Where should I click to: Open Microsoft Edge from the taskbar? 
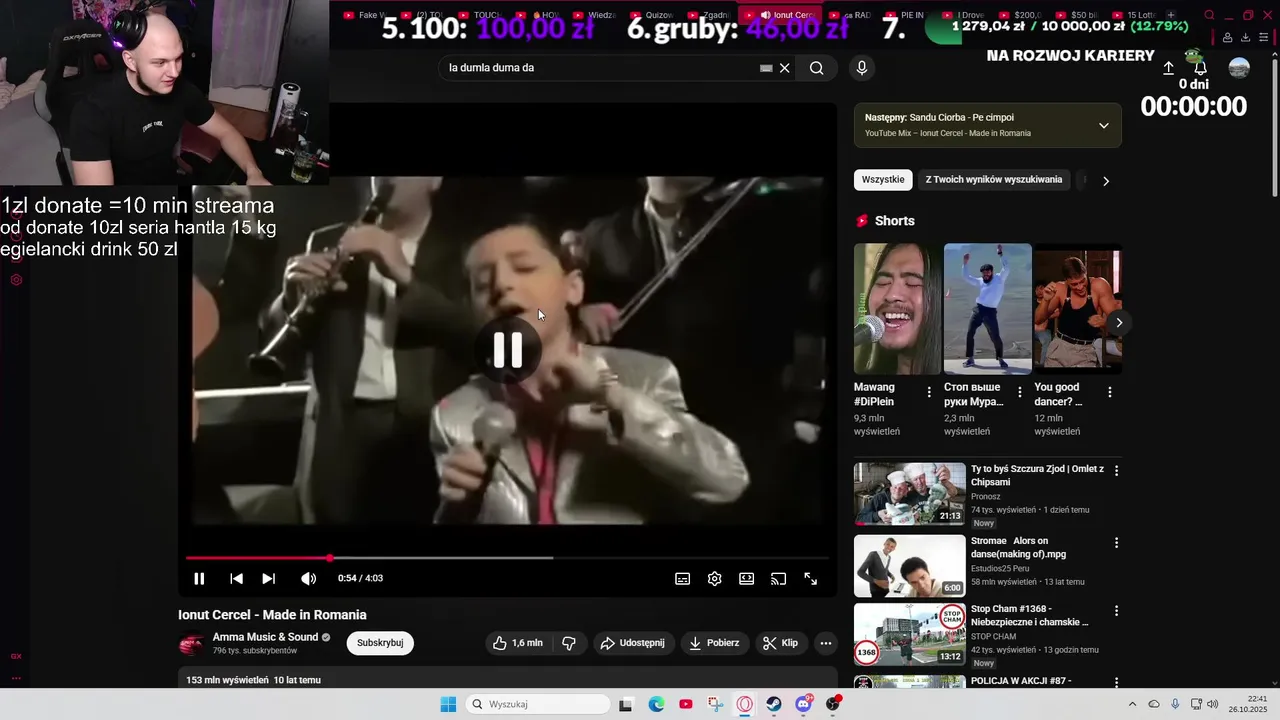click(656, 704)
